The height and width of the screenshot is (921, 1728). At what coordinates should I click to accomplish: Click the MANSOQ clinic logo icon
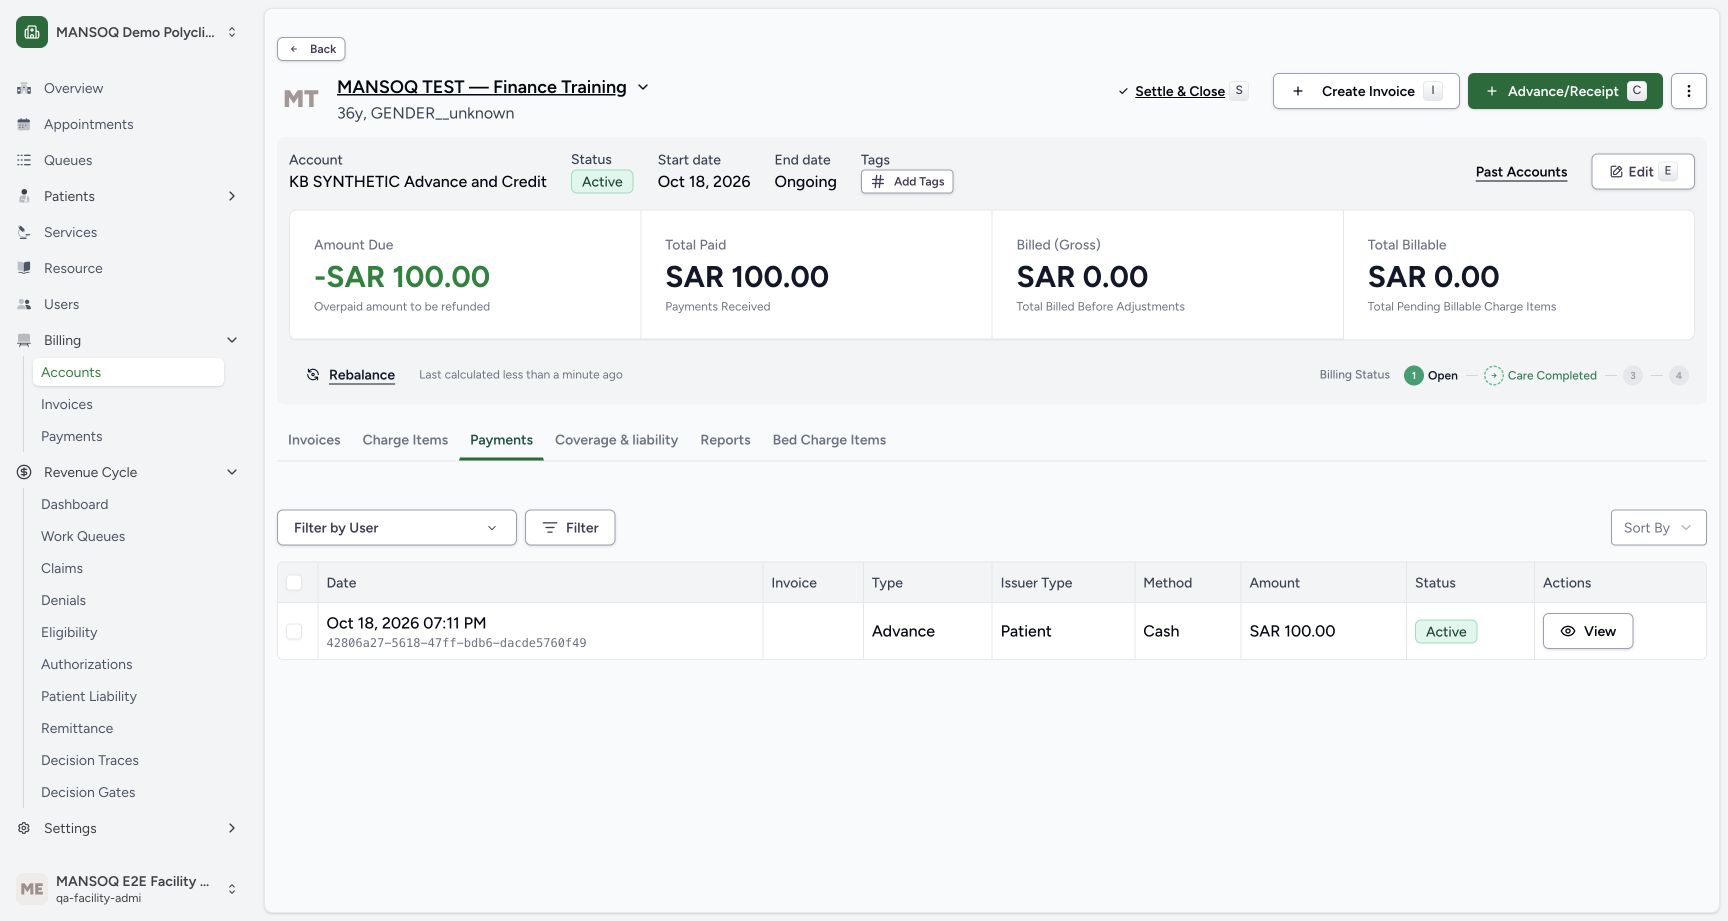tap(32, 32)
